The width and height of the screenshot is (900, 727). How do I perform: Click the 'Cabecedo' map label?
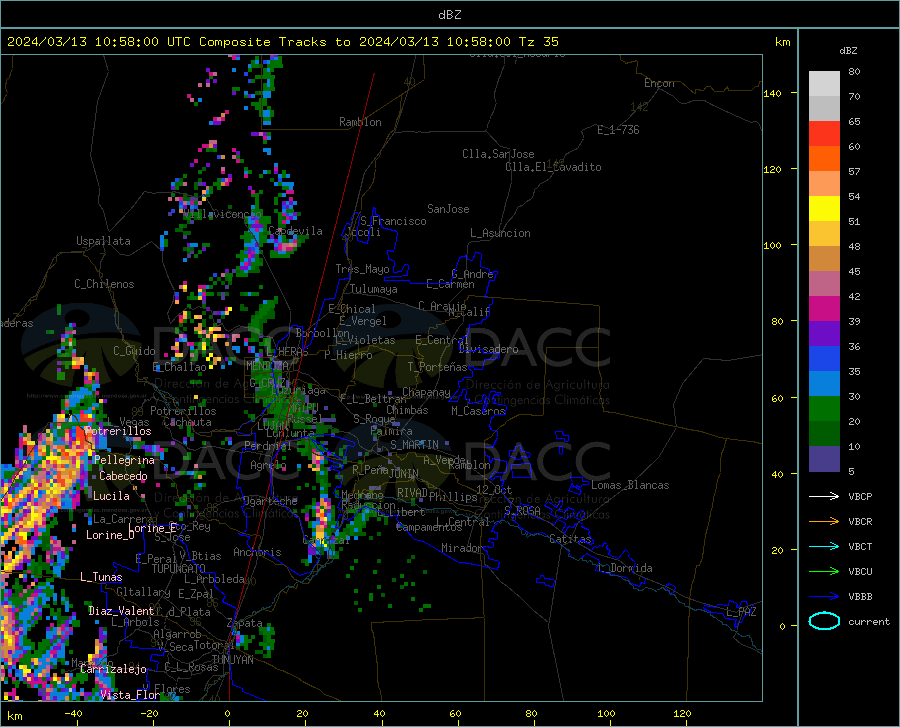pos(123,476)
